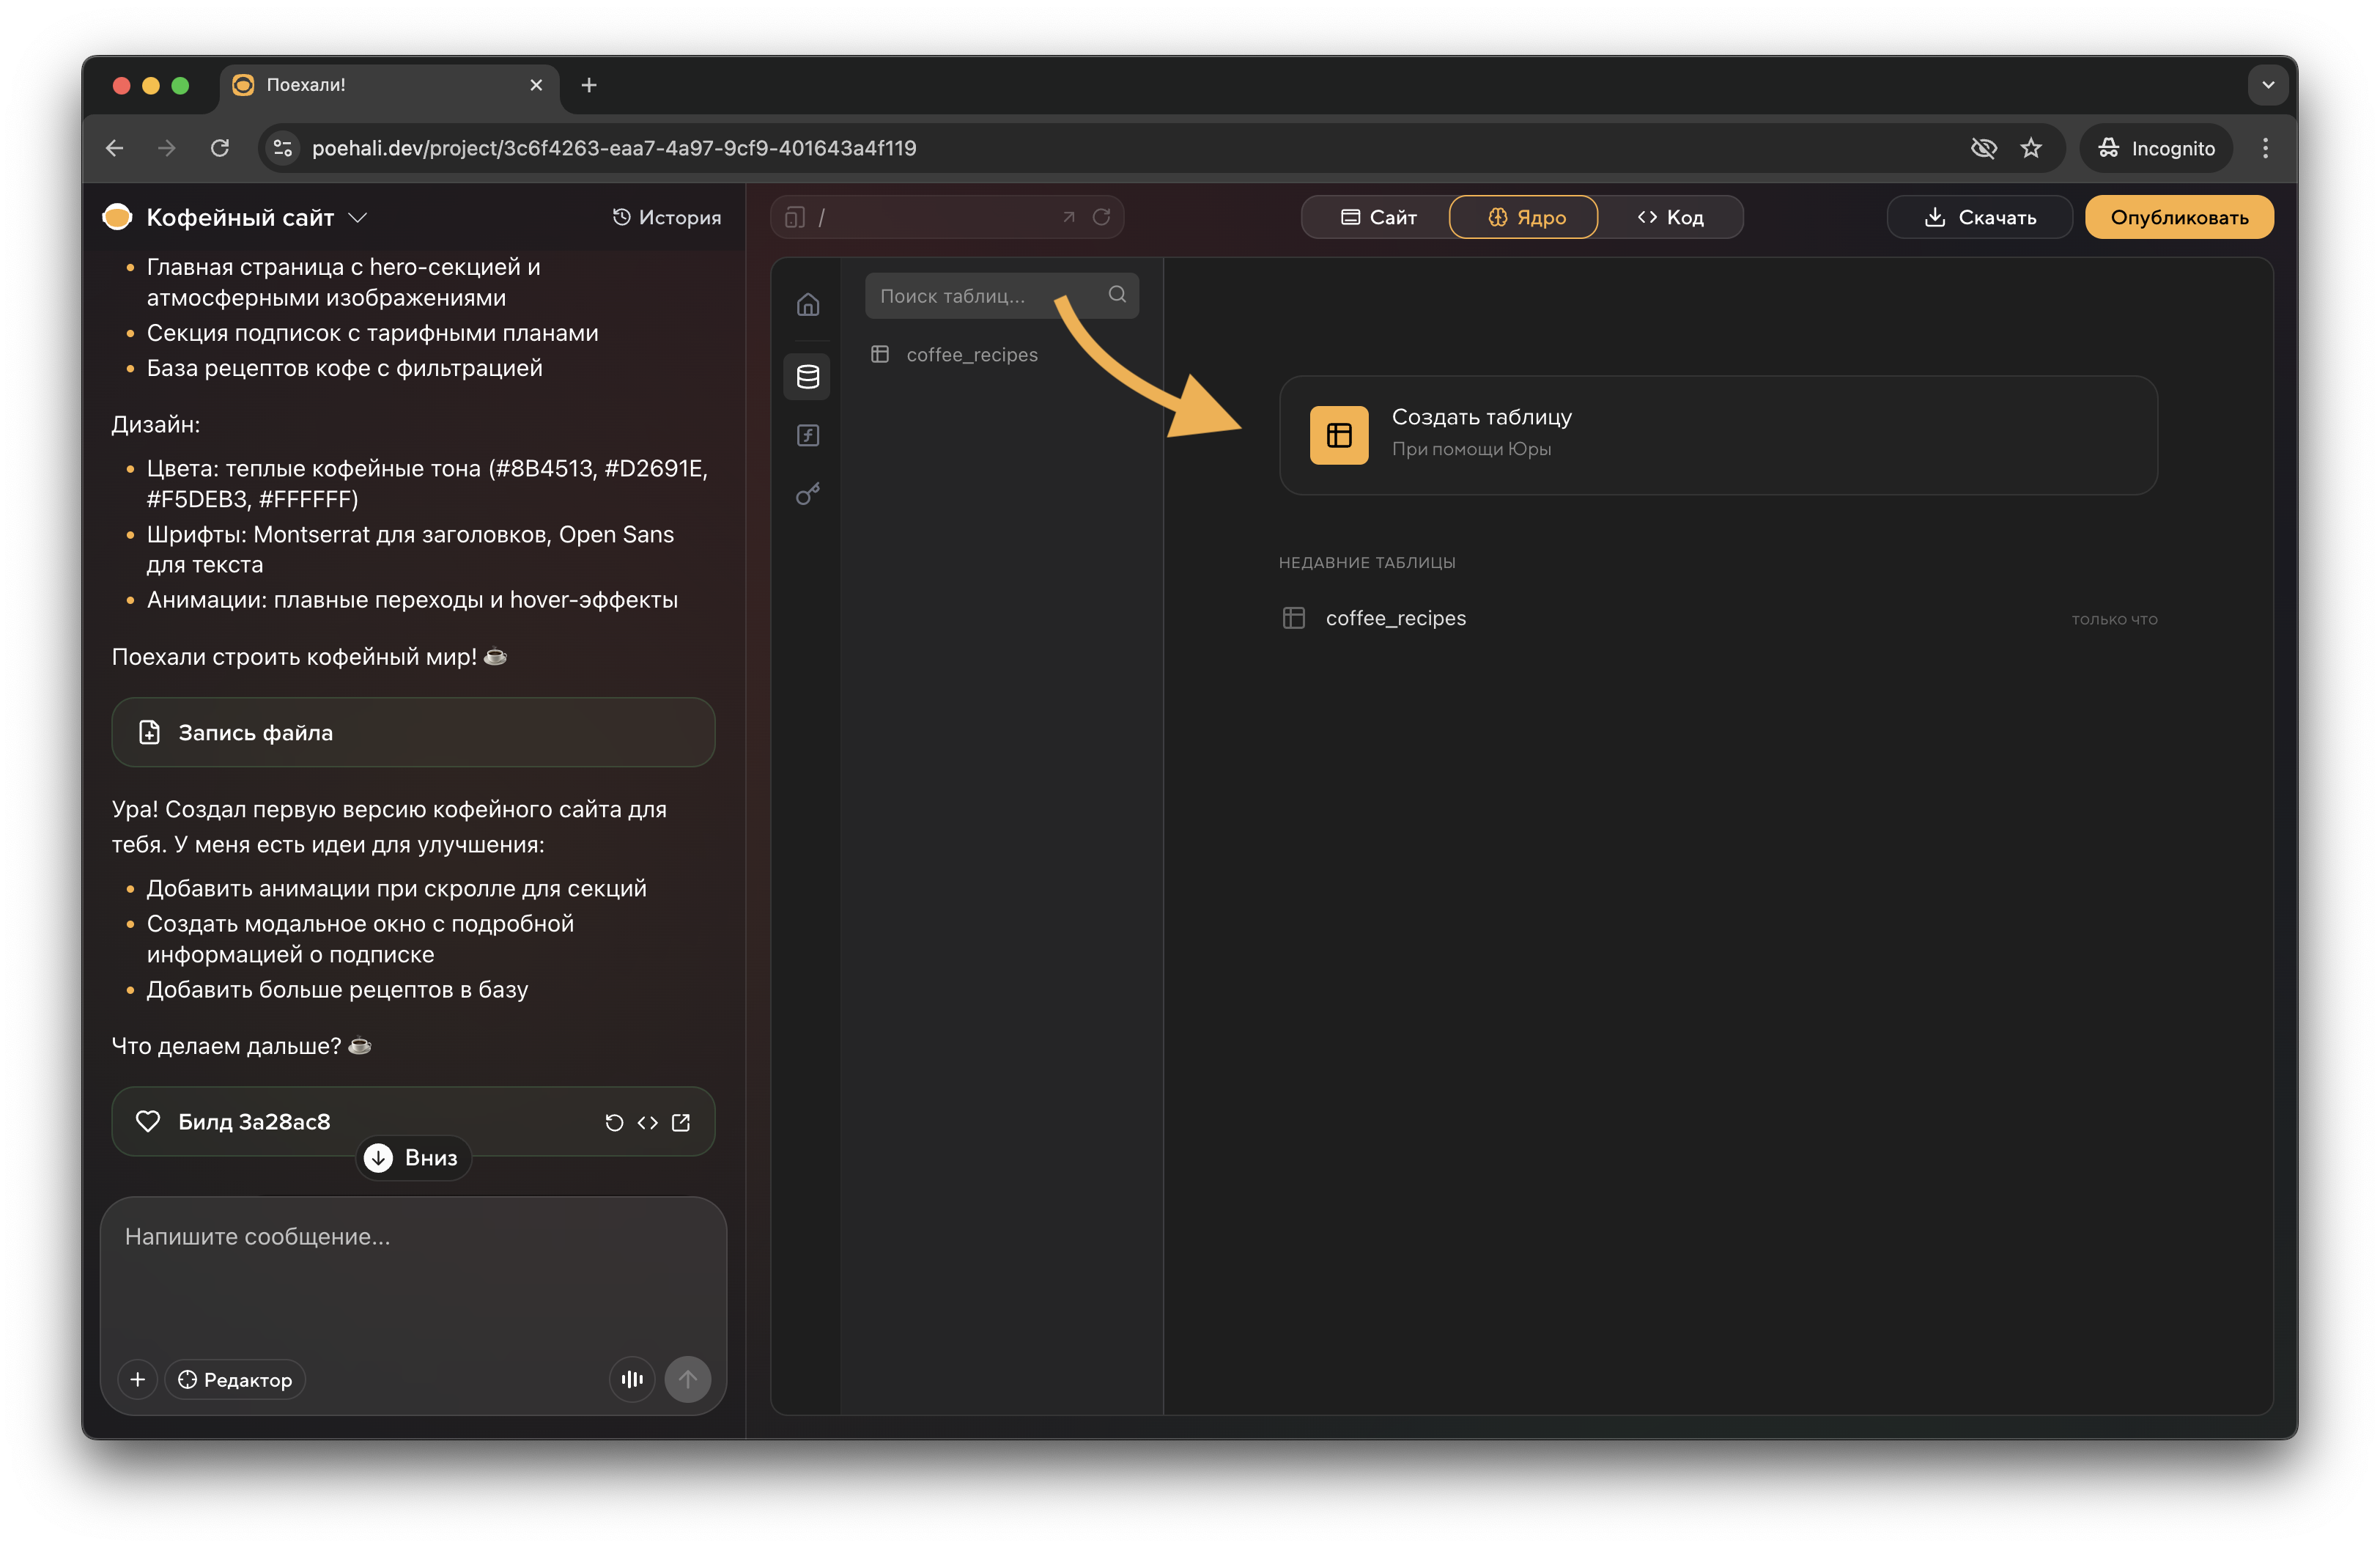Expand the browser tab search chevron
Screen dimensions: 2380x1548
tap(2267, 85)
